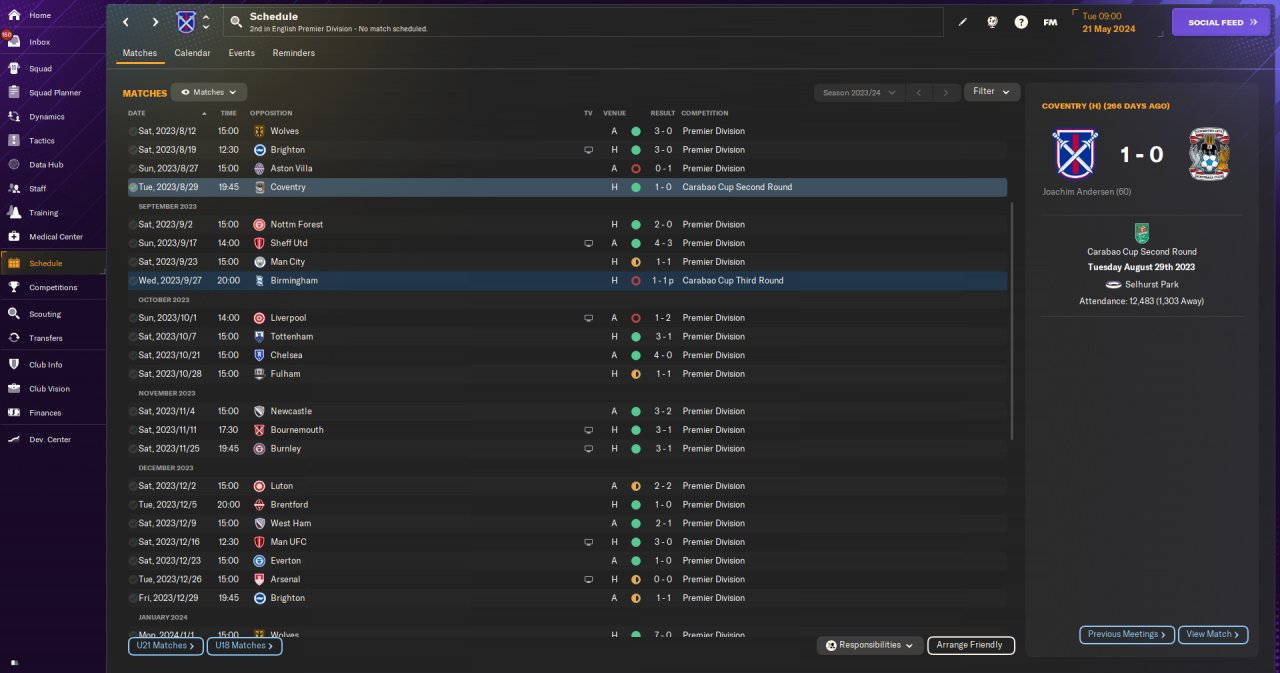The image size is (1280, 673).
Task: Open the Responsibilities dropdown
Action: (871, 645)
